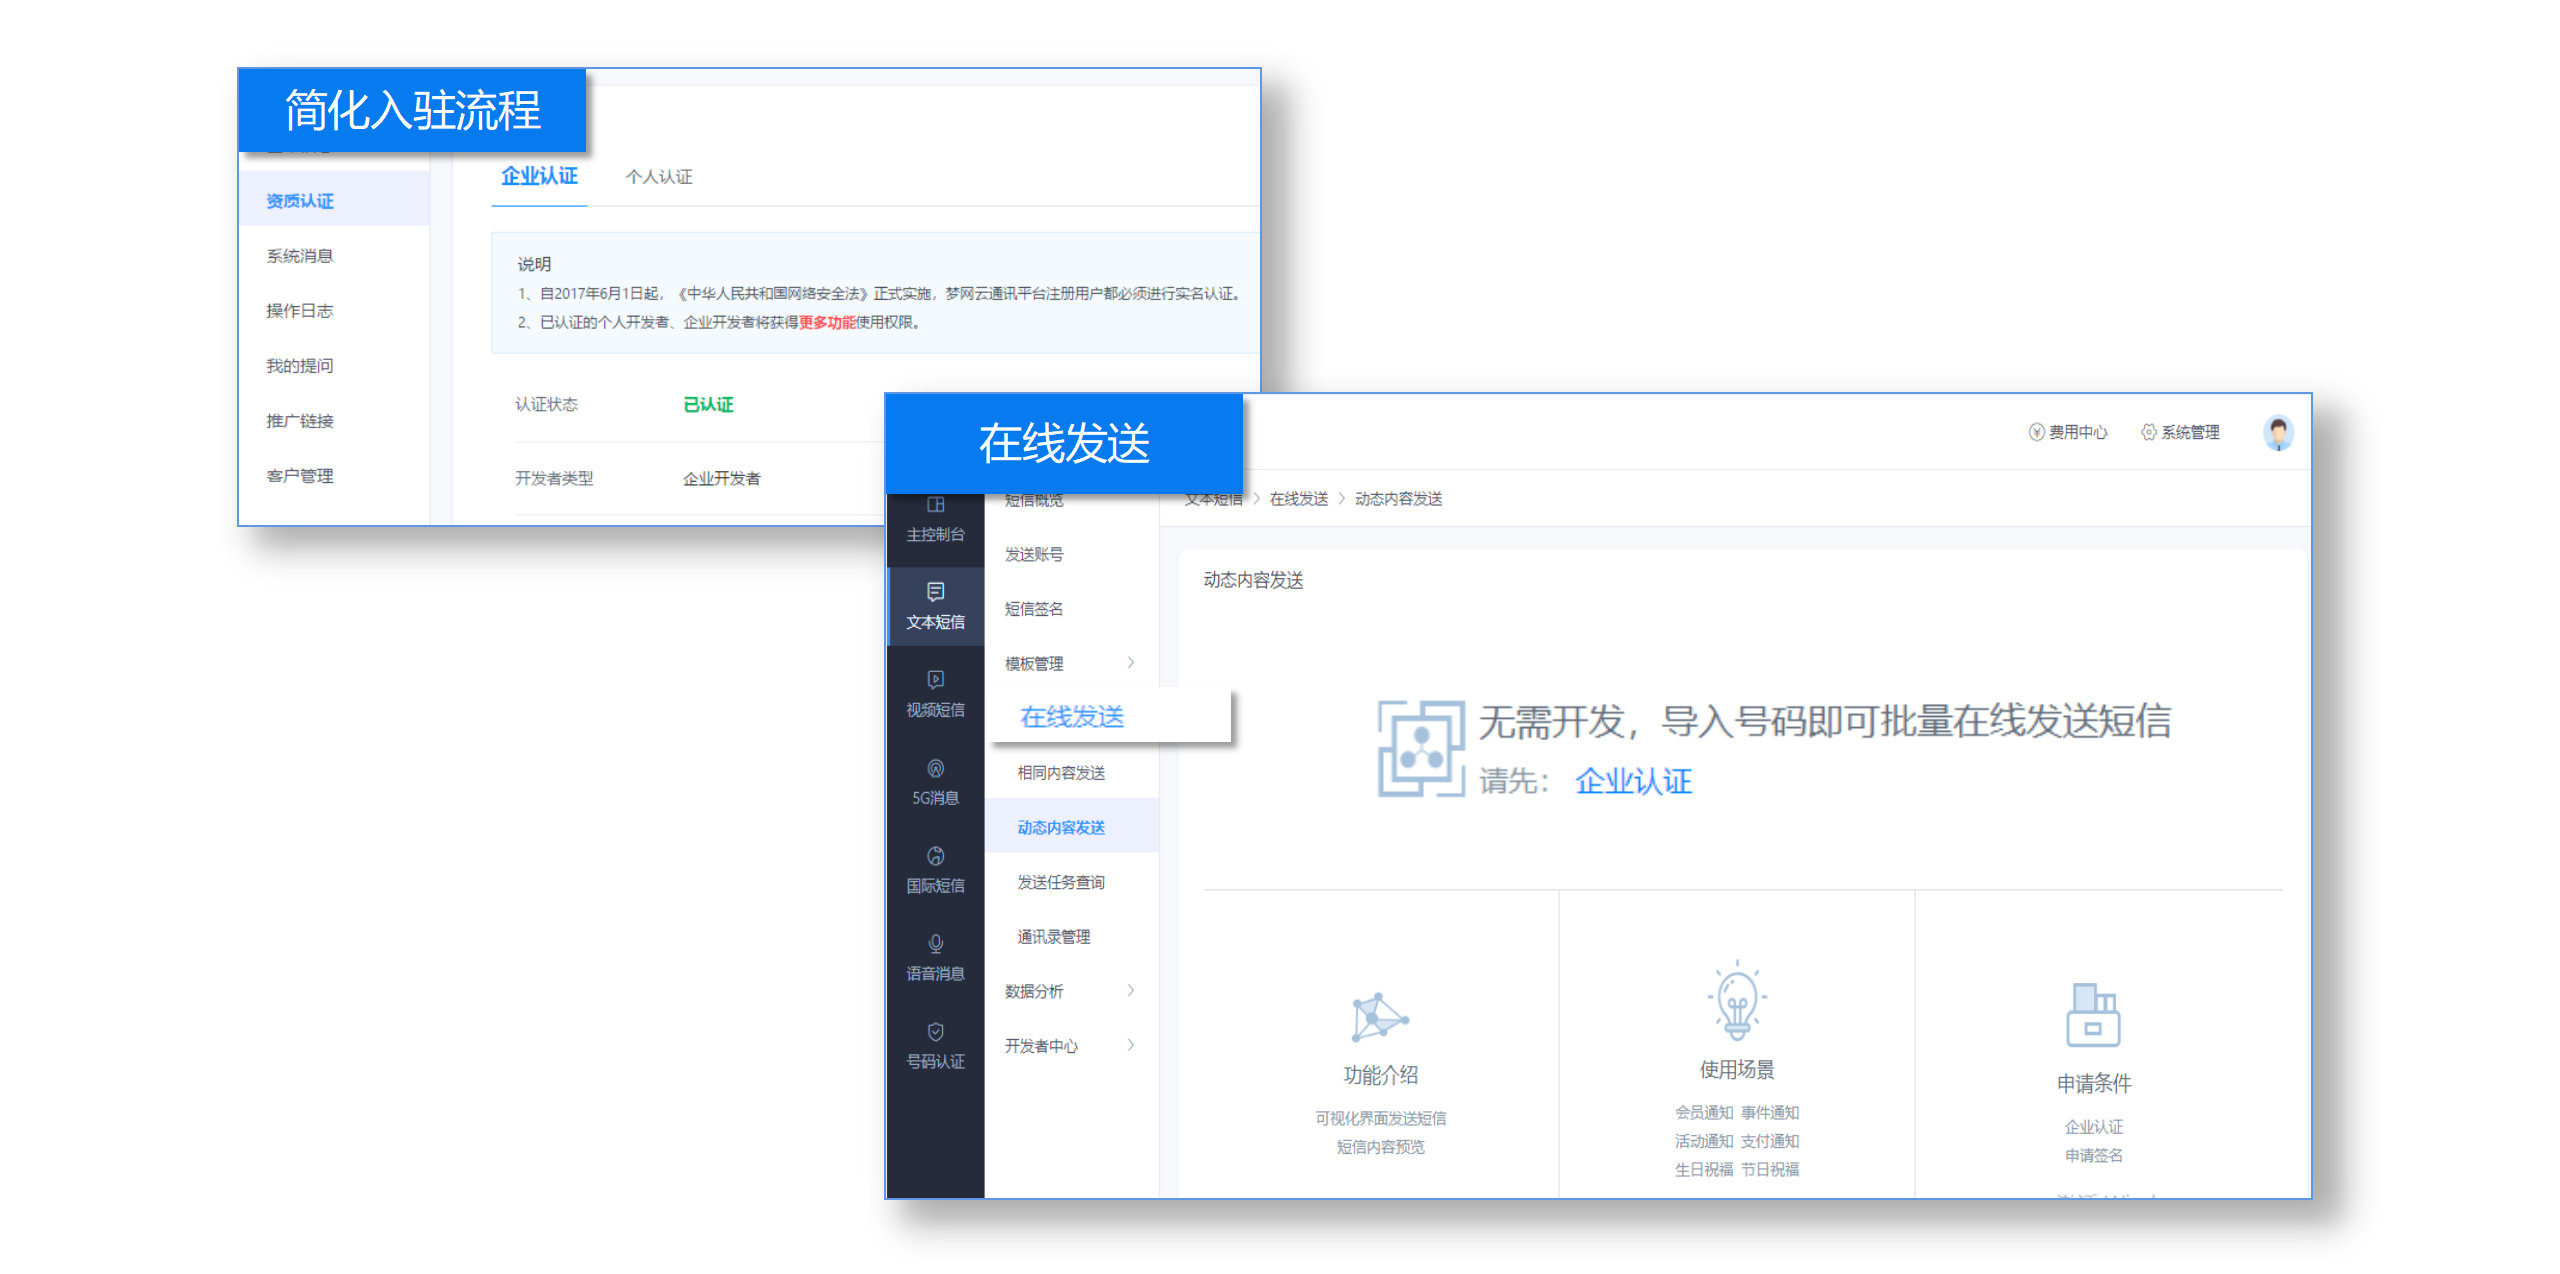This screenshot has width=2560, height=1274.
Task: Open 系统管理 settings in top bar
Action: click(x=2179, y=432)
